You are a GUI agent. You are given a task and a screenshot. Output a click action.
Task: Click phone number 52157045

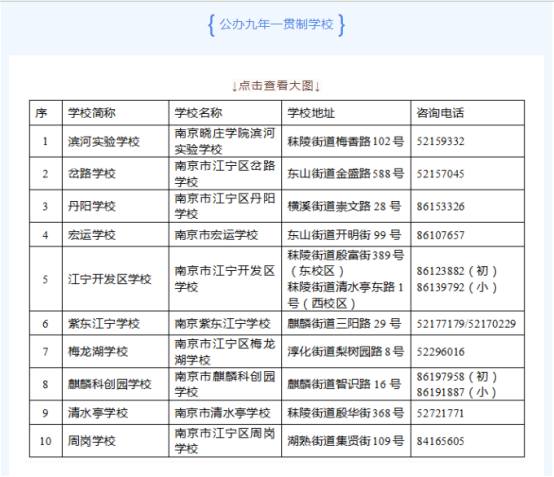click(x=441, y=174)
